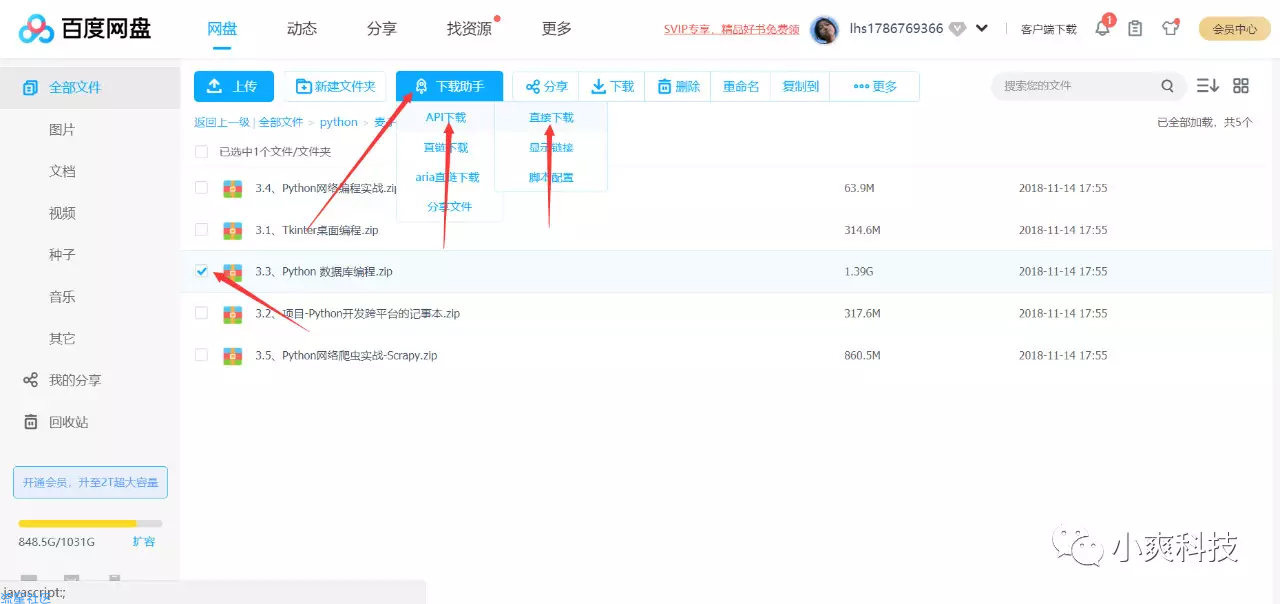Click the 复制到 button
1280x604 pixels.
pos(800,87)
